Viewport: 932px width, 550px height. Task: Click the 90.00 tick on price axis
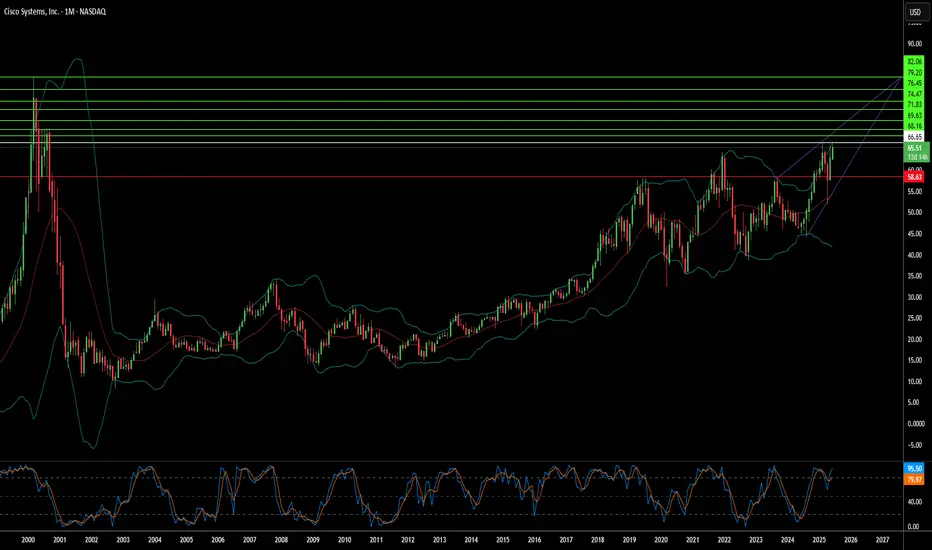click(x=914, y=44)
